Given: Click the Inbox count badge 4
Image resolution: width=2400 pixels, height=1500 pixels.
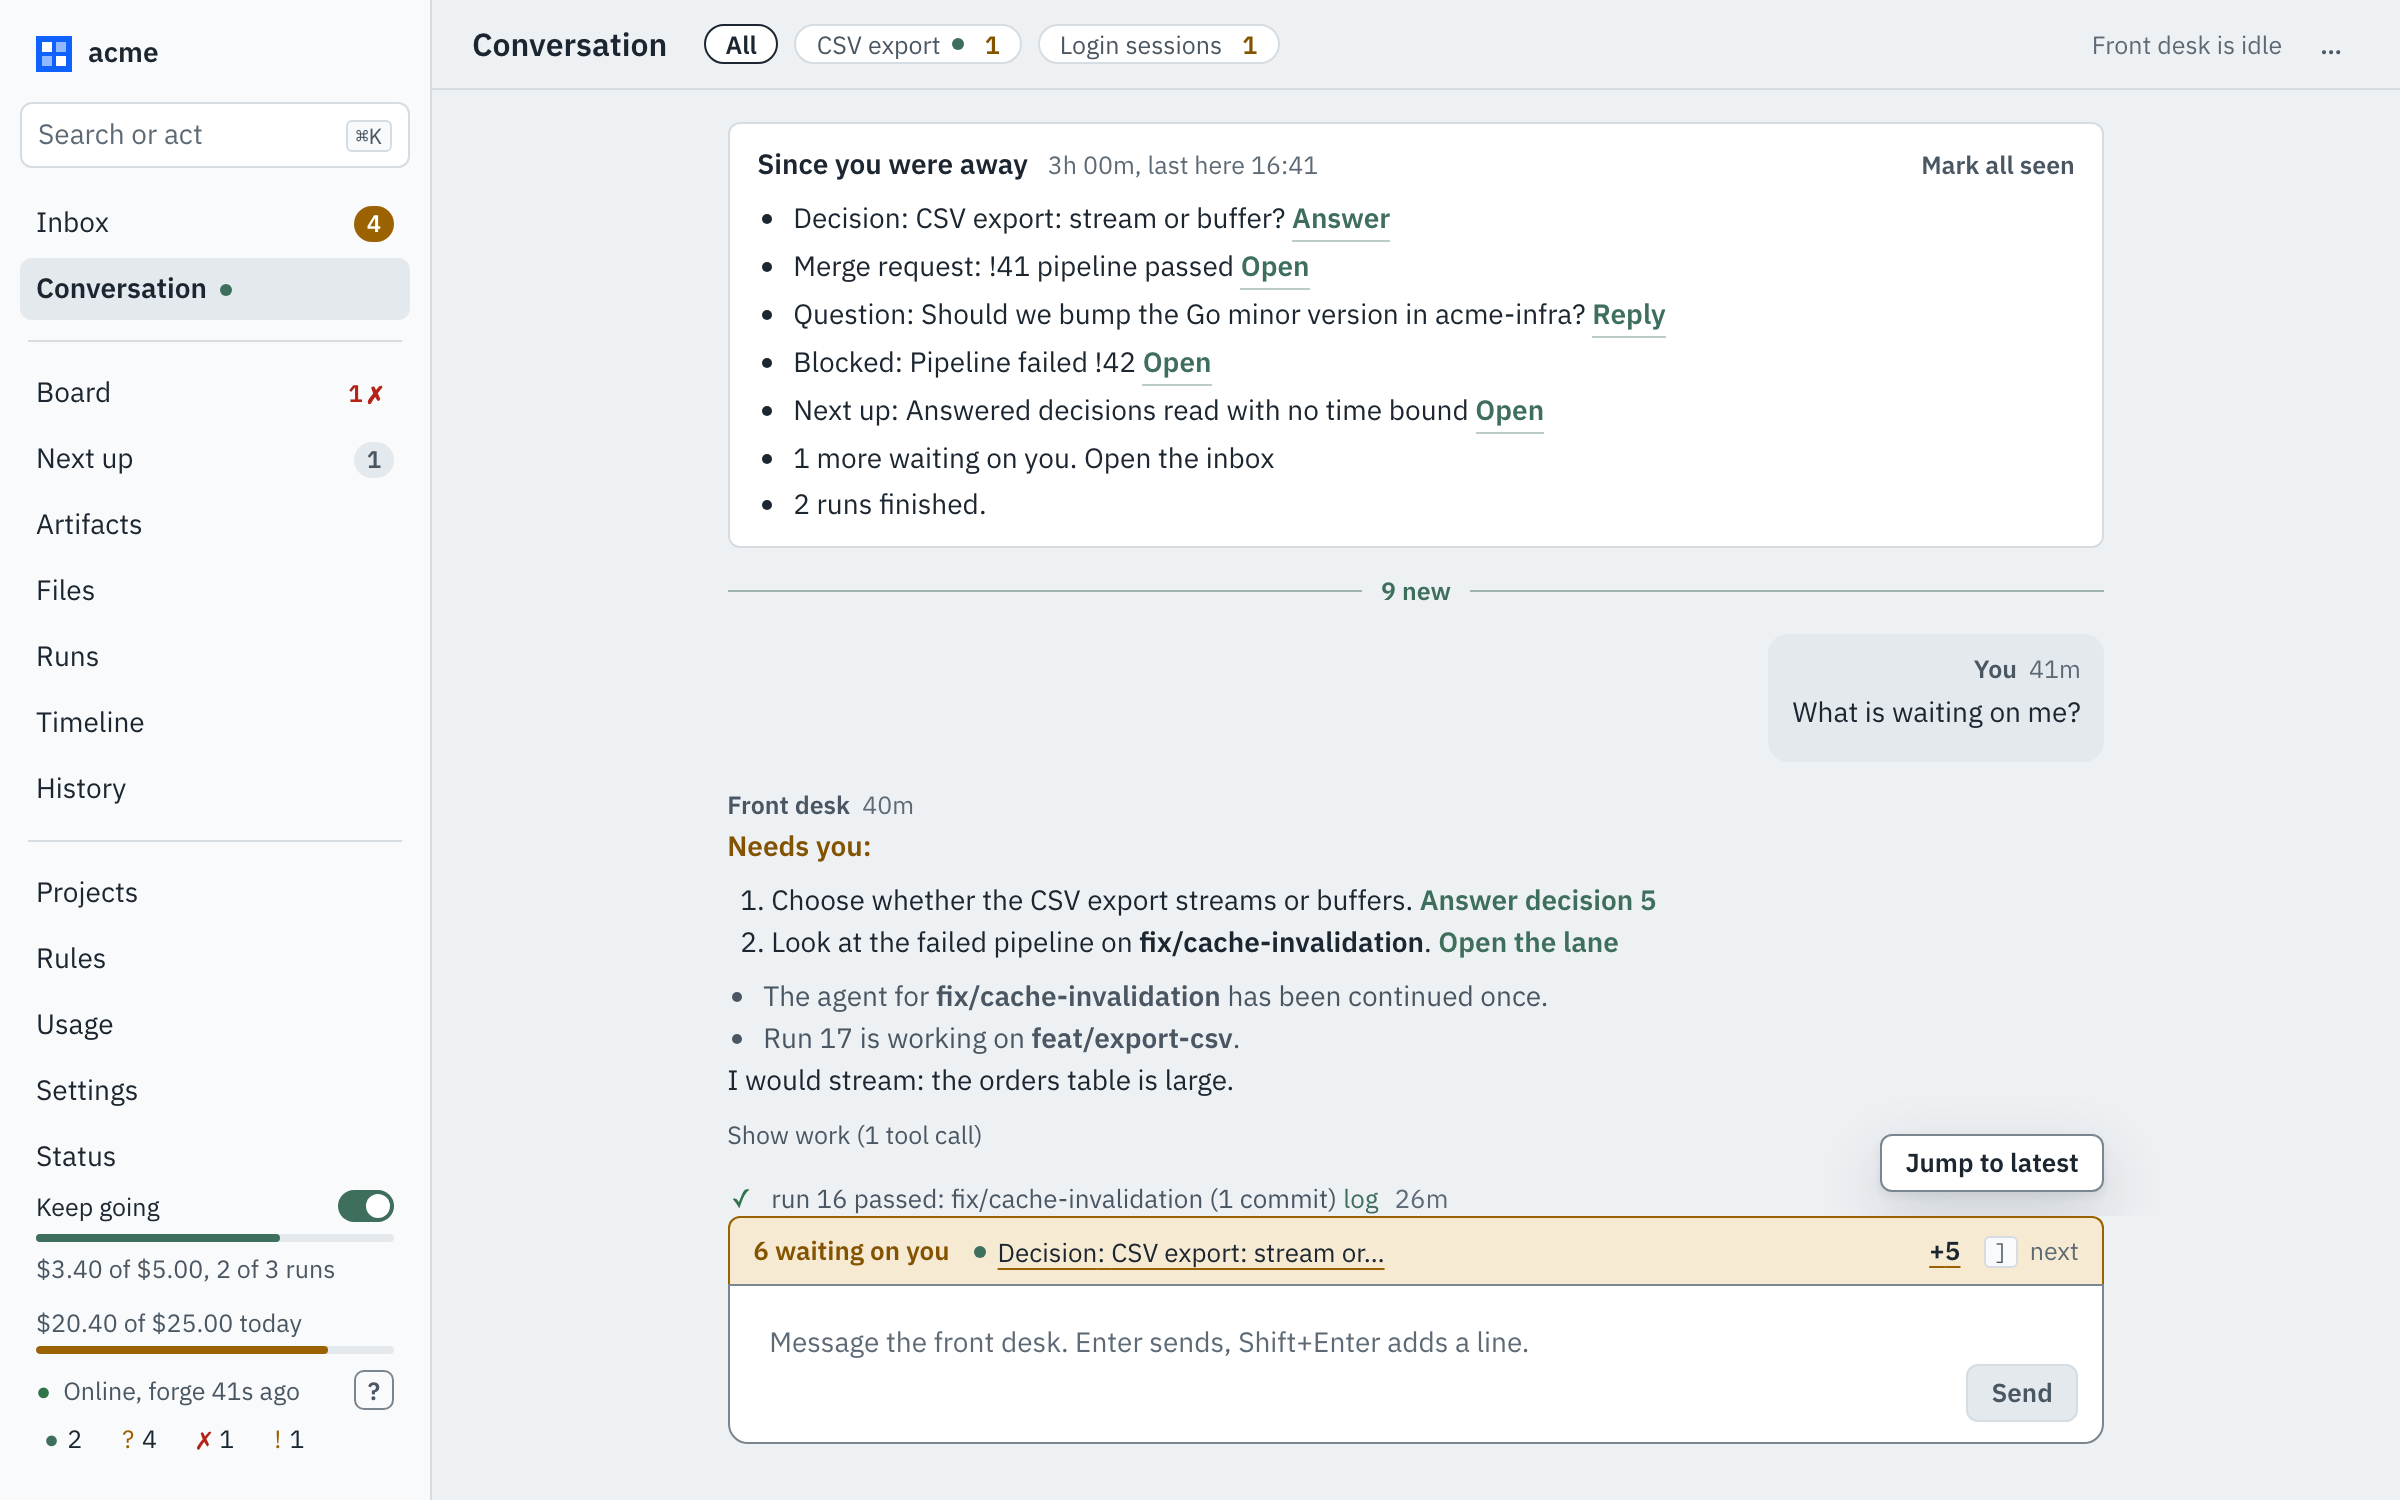Looking at the screenshot, I should 373,223.
